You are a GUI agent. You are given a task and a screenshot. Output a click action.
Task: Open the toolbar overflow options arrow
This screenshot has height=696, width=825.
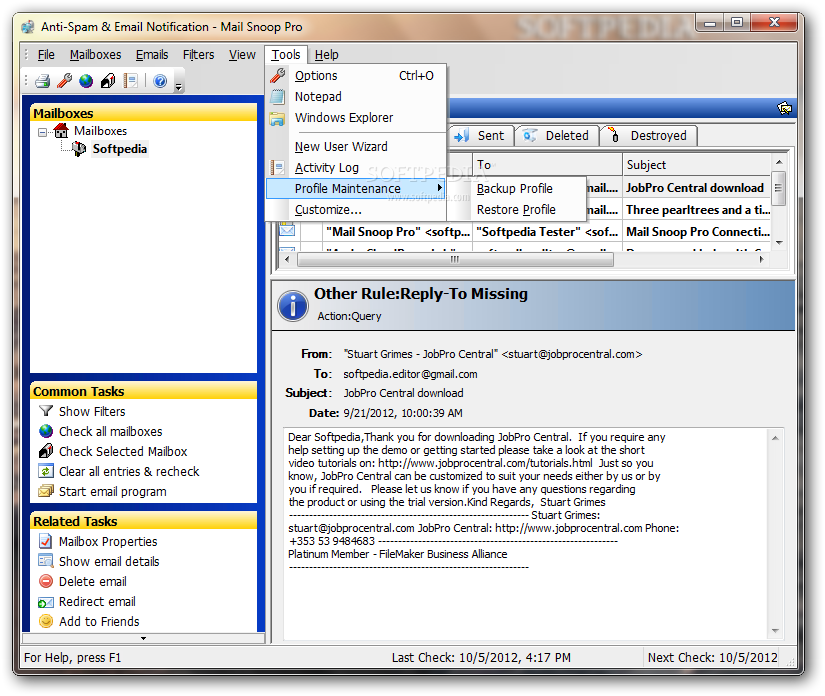coord(179,87)
